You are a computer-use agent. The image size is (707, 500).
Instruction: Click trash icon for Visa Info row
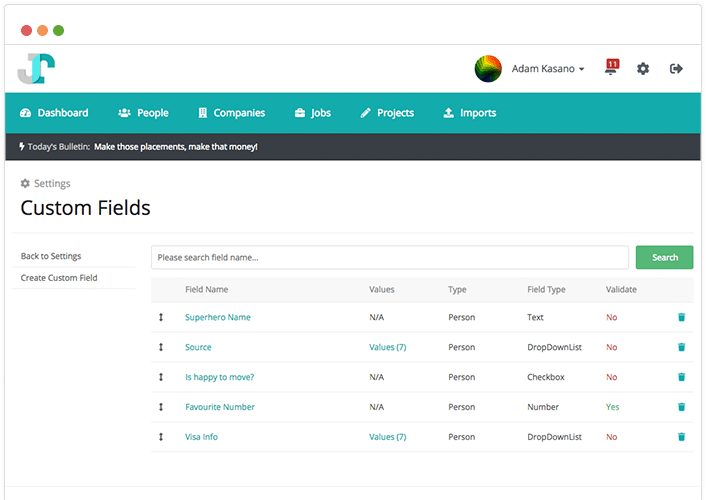[681, 437]
